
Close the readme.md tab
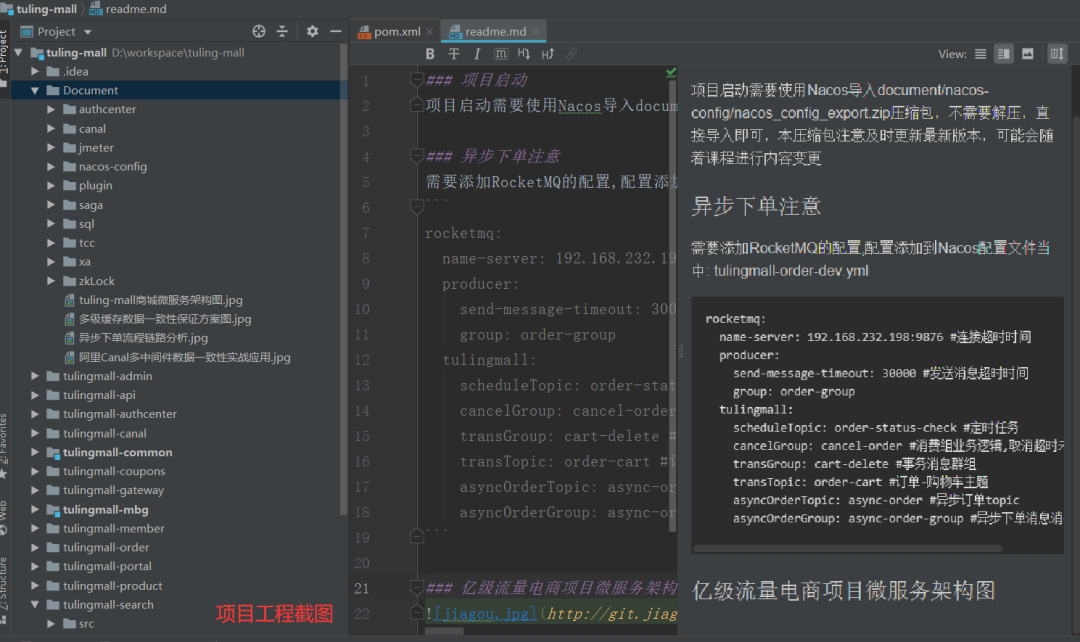point(535,32)
